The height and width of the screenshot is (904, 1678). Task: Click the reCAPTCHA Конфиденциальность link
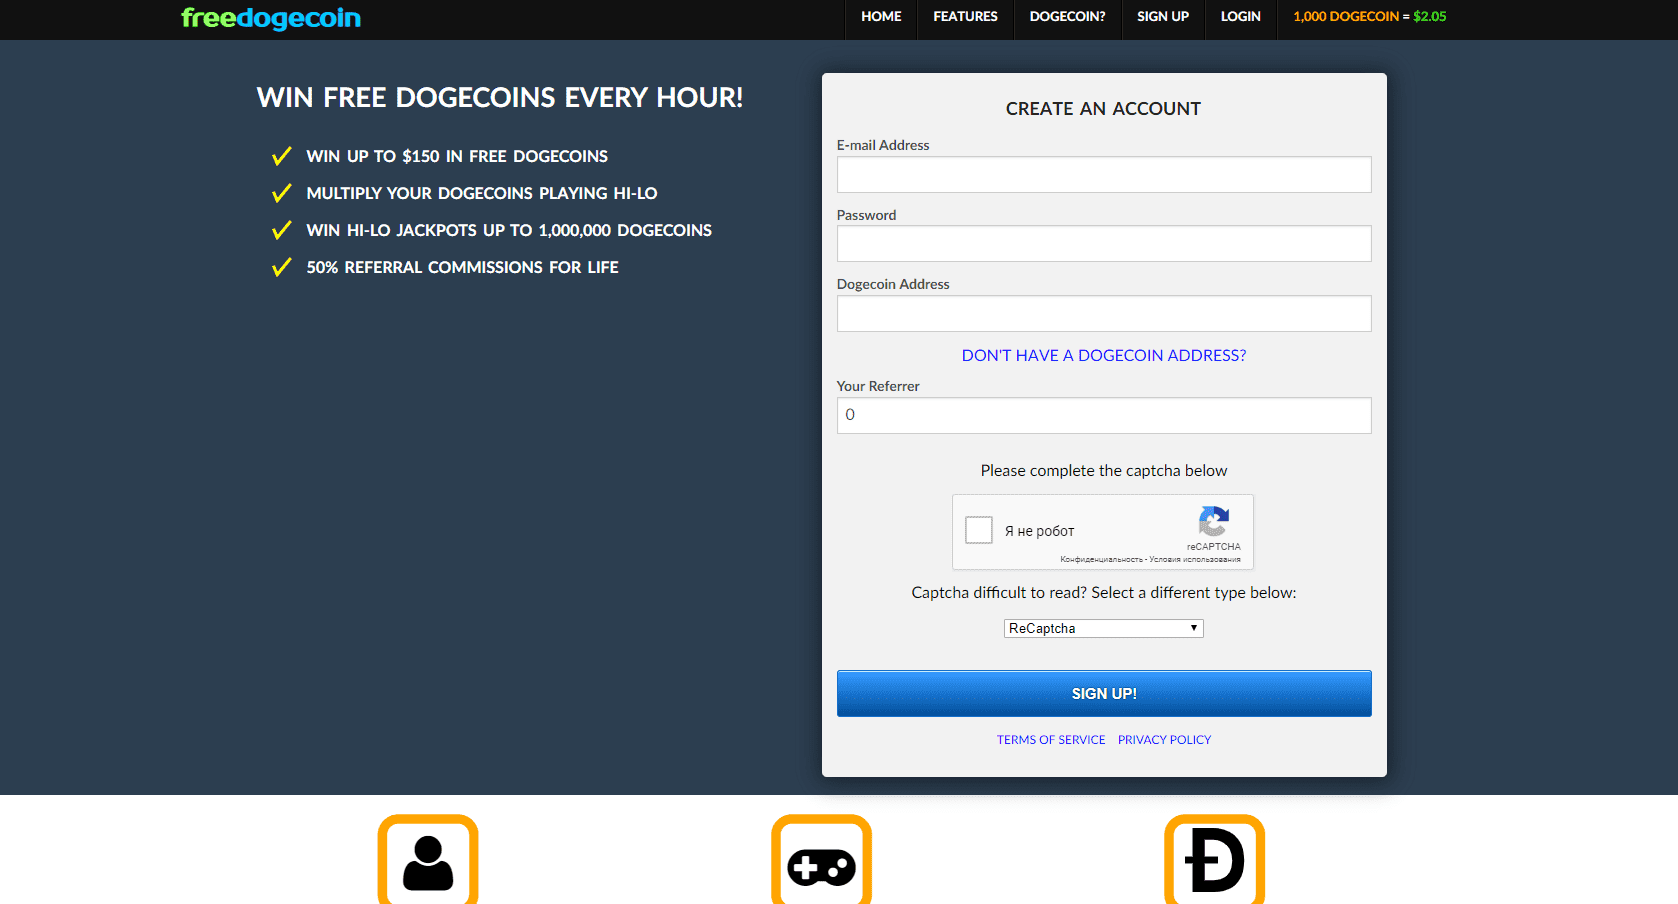click(1101, 560)
